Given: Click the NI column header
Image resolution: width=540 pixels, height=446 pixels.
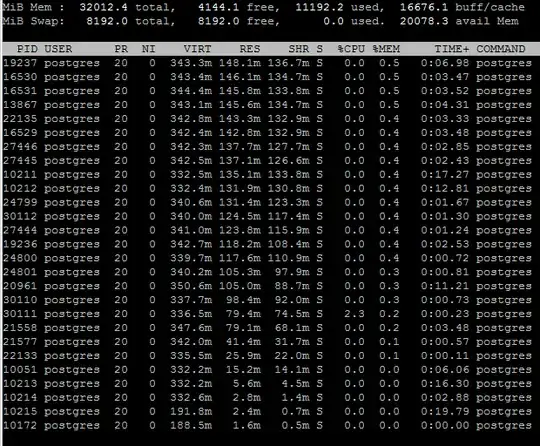Looking at the screenshot, I should pyautogui.click(x=148, y=49).
